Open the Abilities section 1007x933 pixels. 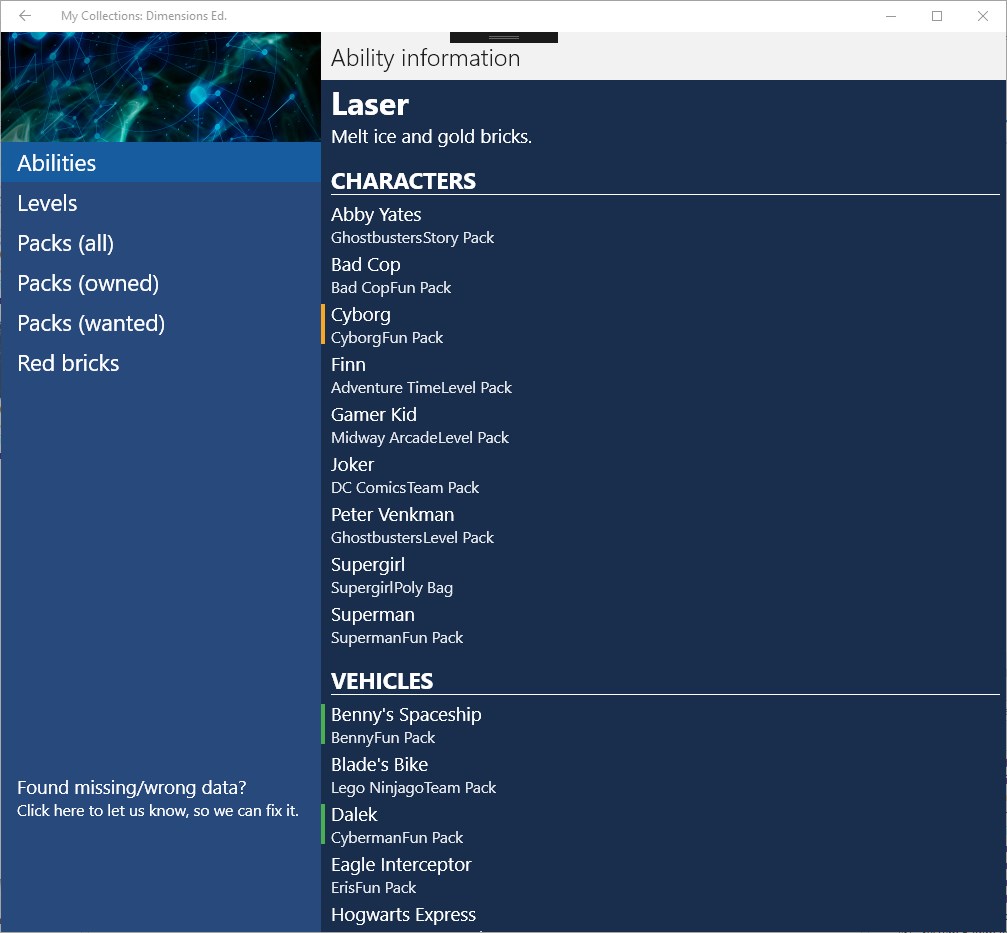pos(161,162)
